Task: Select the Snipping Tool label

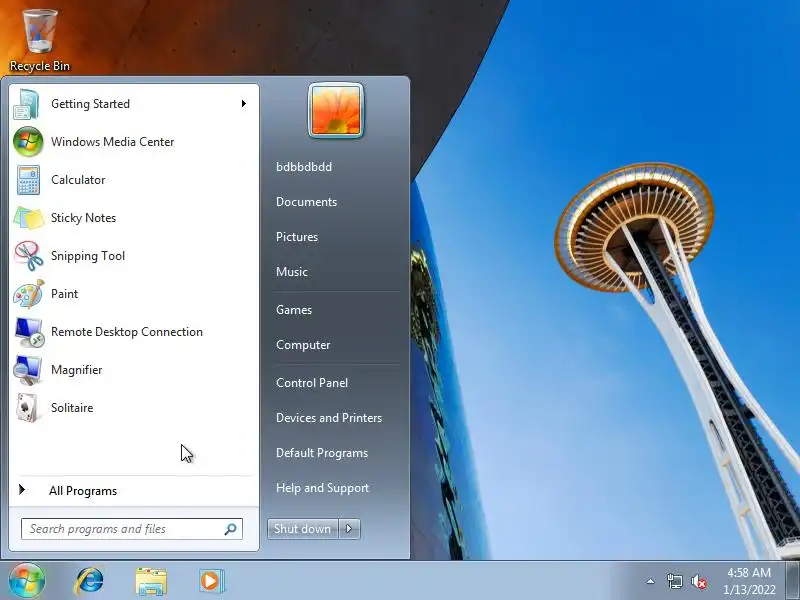Action: 88,256
